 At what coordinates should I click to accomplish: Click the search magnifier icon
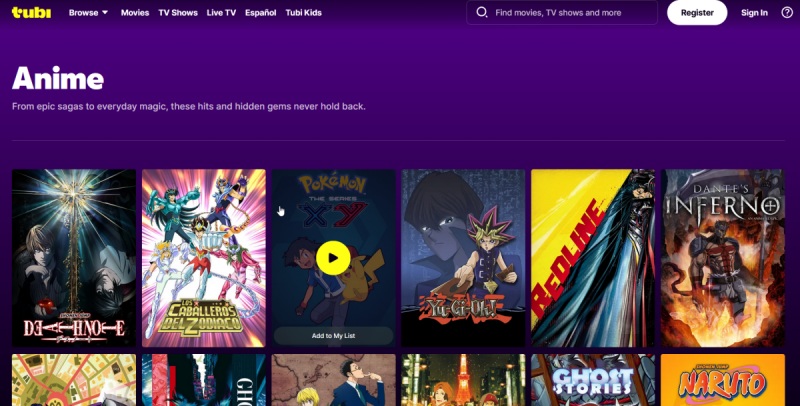pos(482,12)
